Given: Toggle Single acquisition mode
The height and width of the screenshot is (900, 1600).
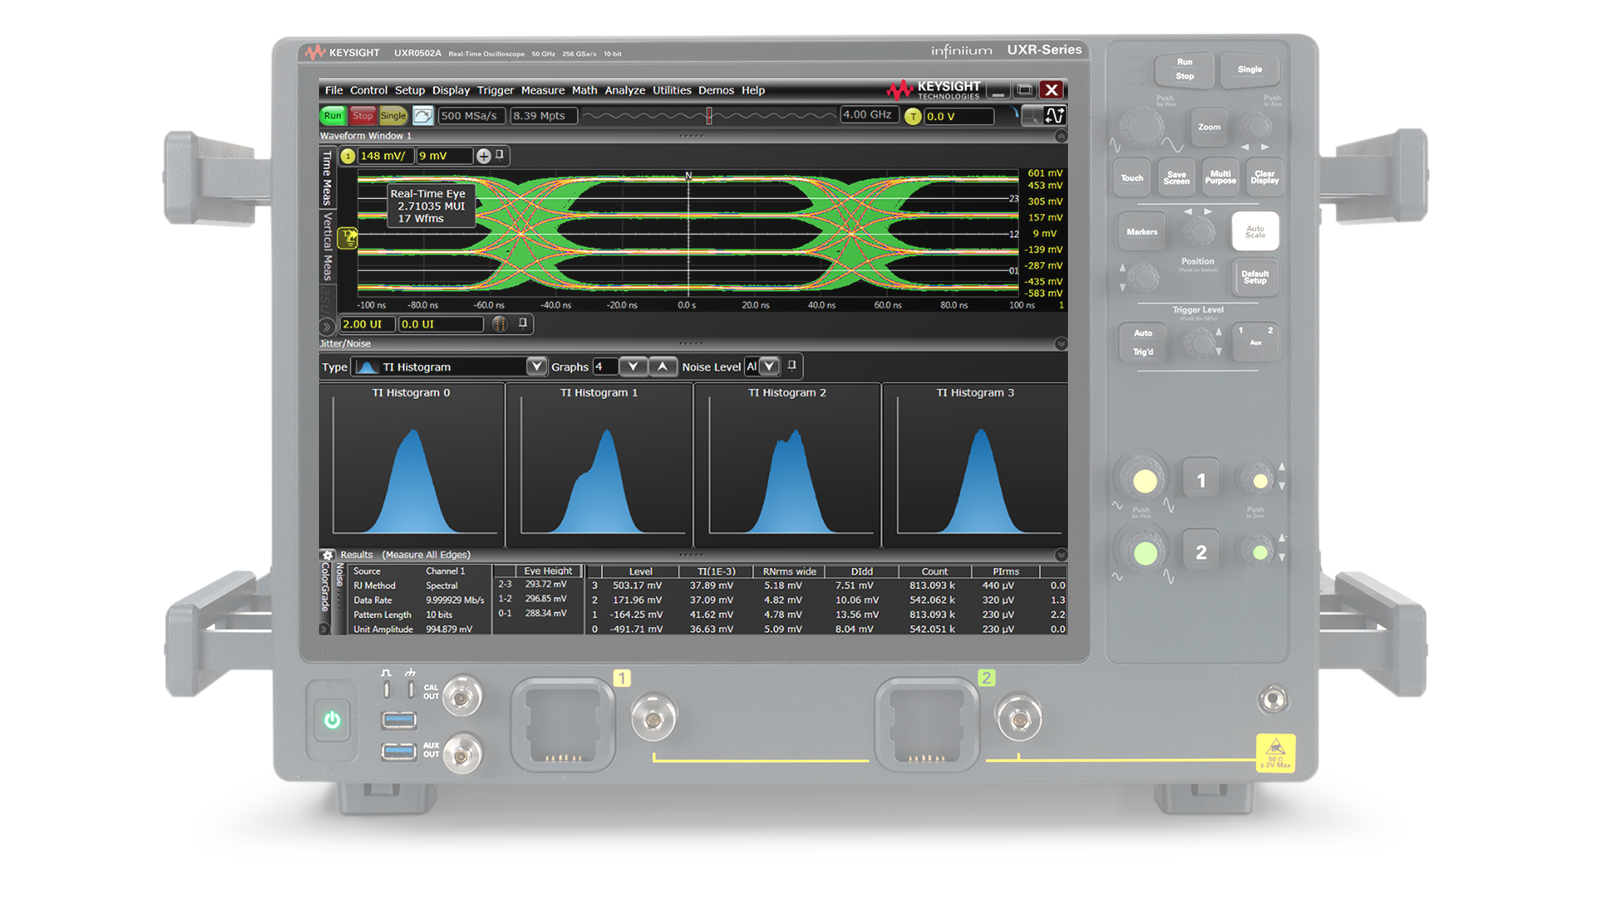Looking at the screenshot, I should click(392, 114).
